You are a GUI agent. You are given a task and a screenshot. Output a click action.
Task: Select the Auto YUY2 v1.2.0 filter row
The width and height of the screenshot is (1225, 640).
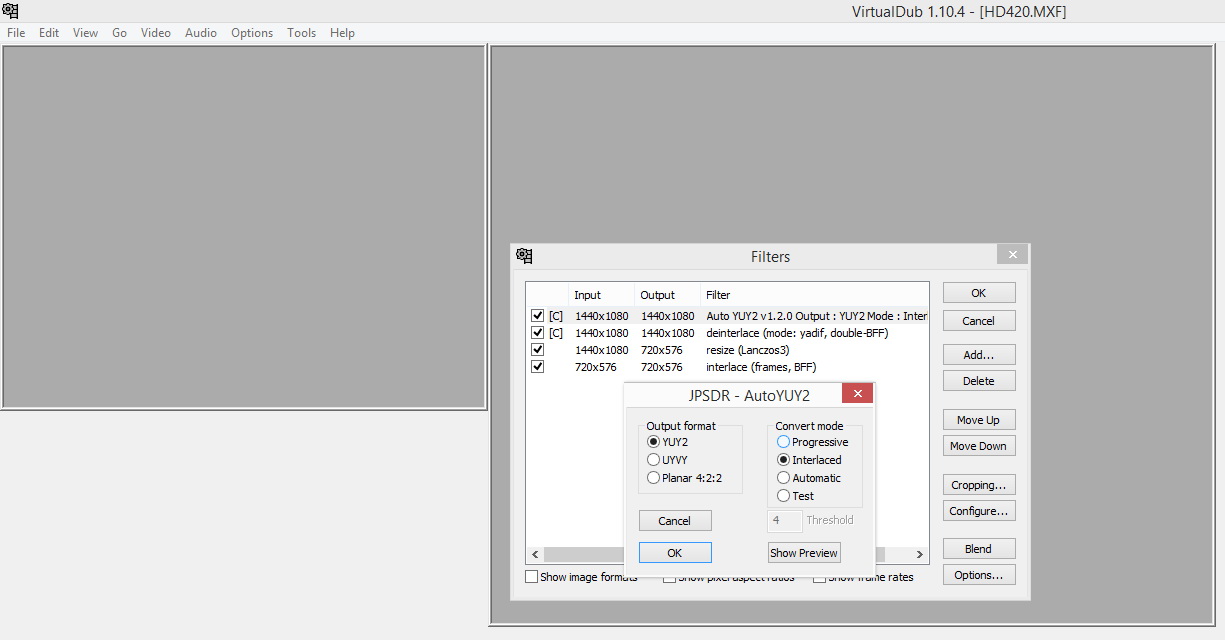click(728, 316)
